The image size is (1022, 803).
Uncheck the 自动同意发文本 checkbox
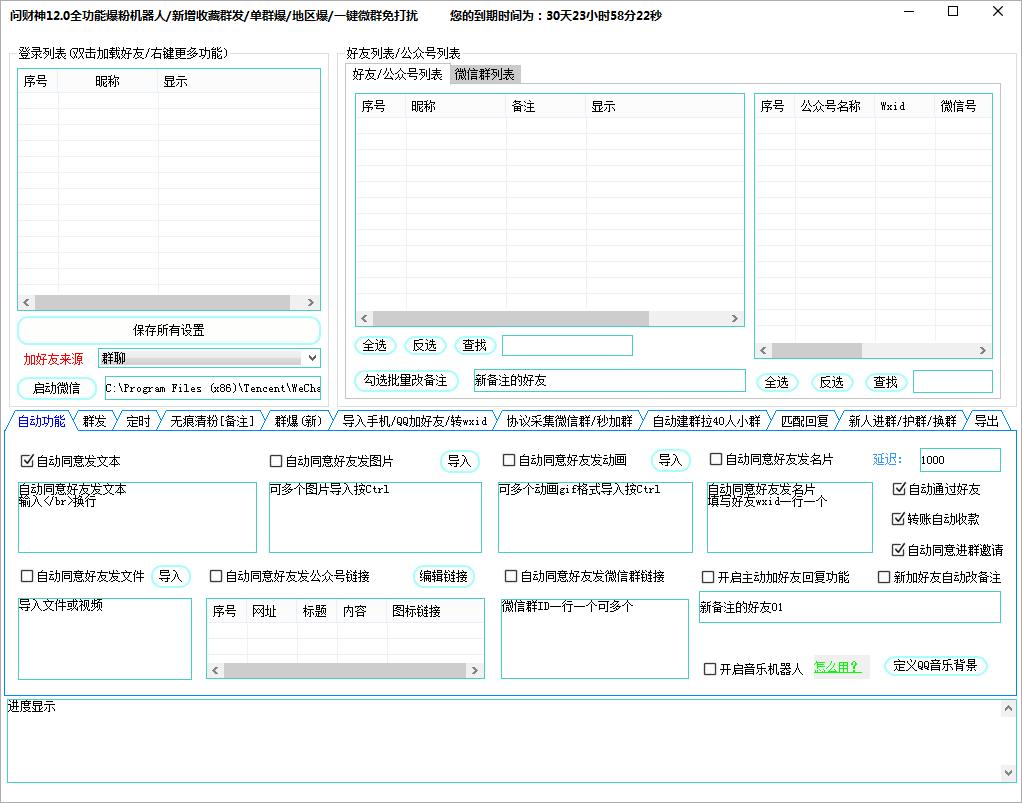point(27,461)
